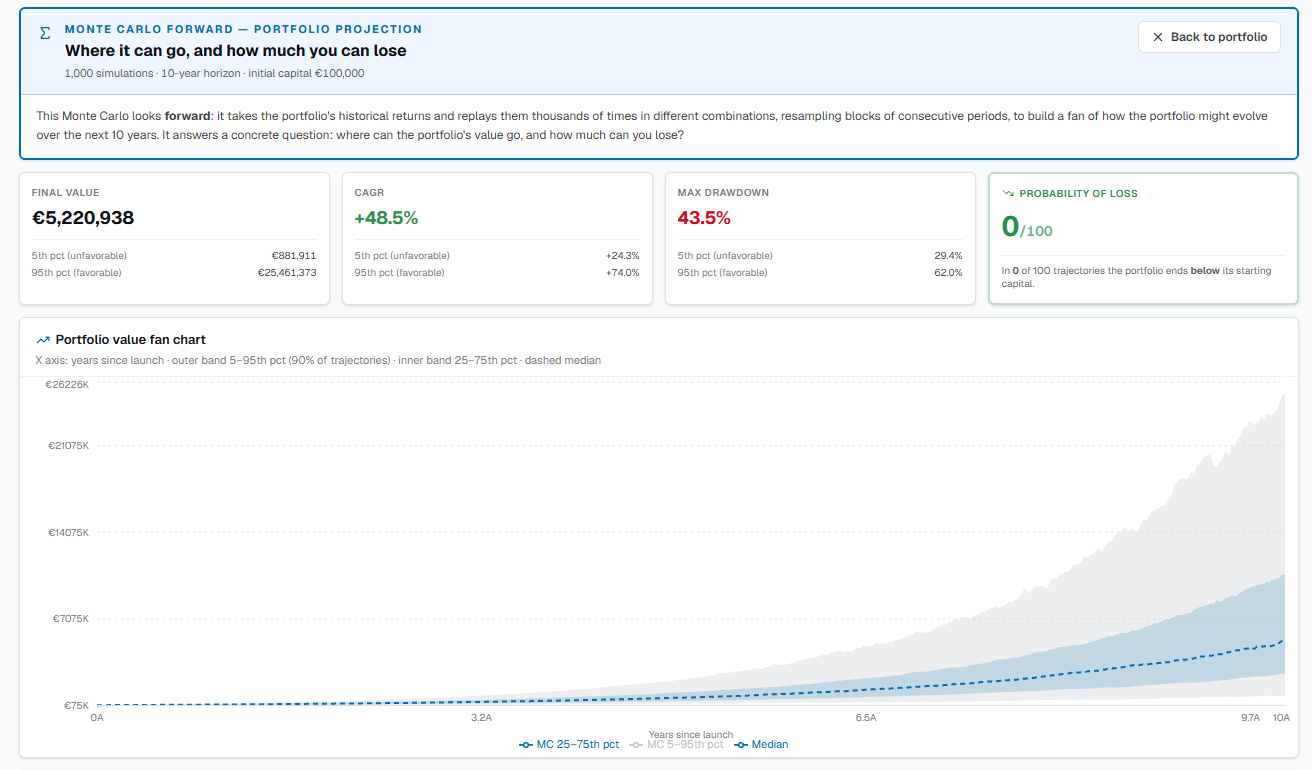Click the "FINAL VALUE" card label

point(66,193)
